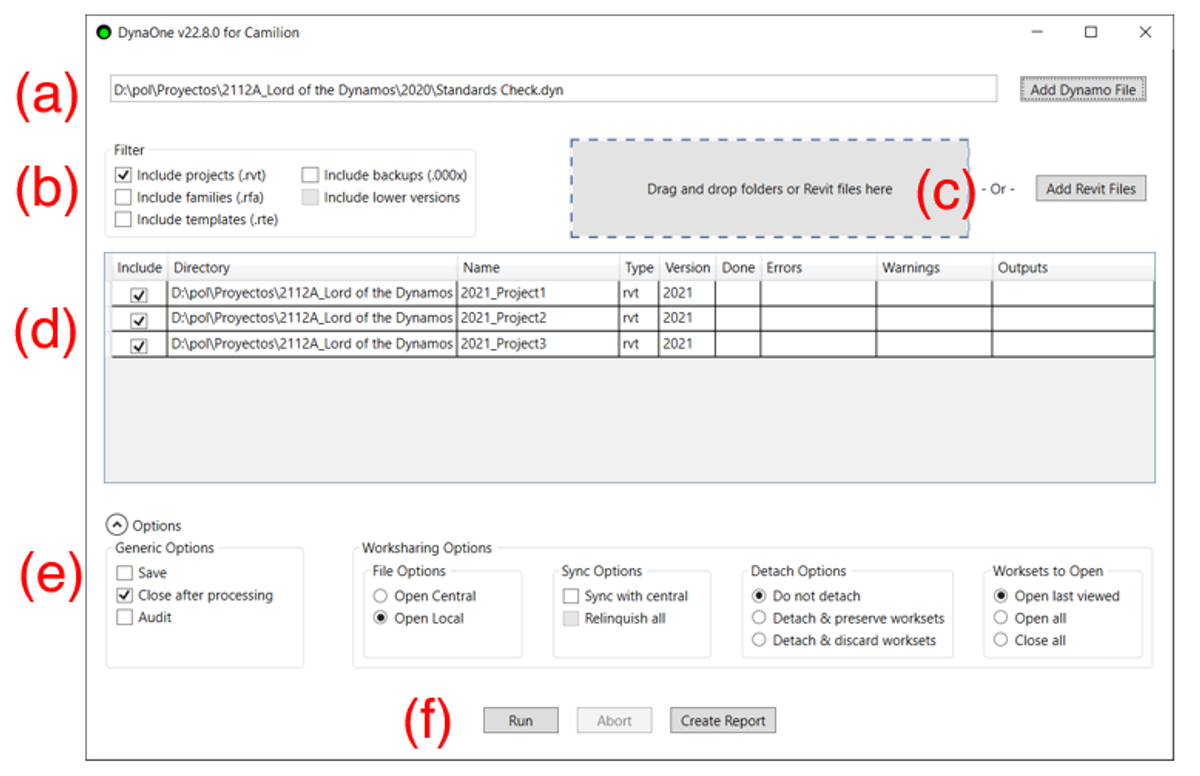
Task: Uncheck Include projects (.rvt)
Action: [123, 175]
